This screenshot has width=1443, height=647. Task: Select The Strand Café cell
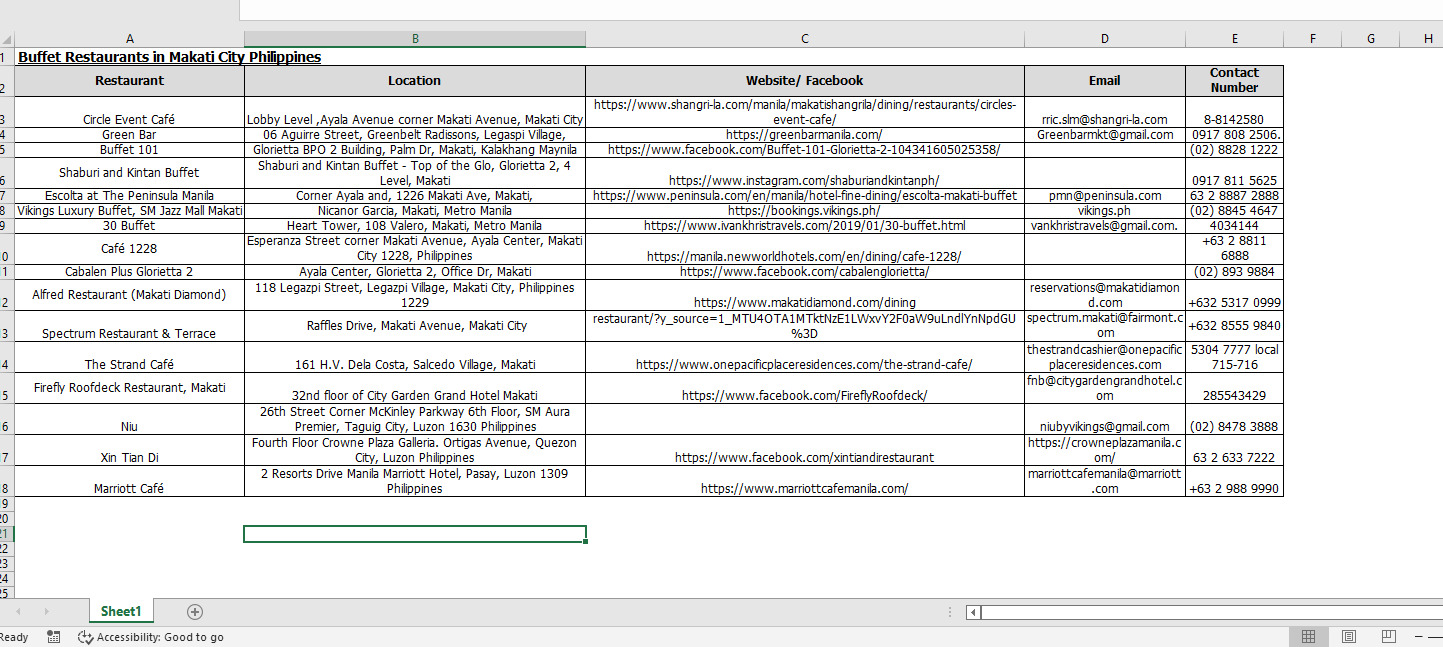pyautogui.click(x=130, y=357)
